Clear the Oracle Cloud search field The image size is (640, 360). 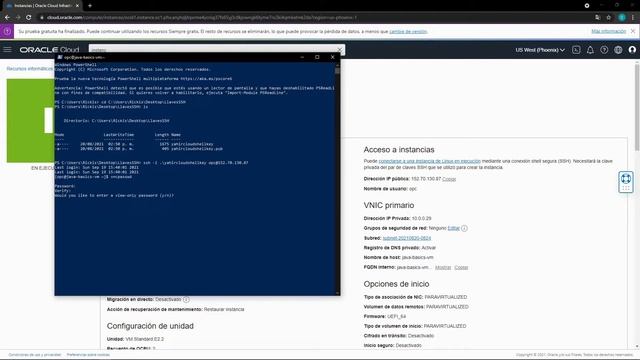pos(340,50)
